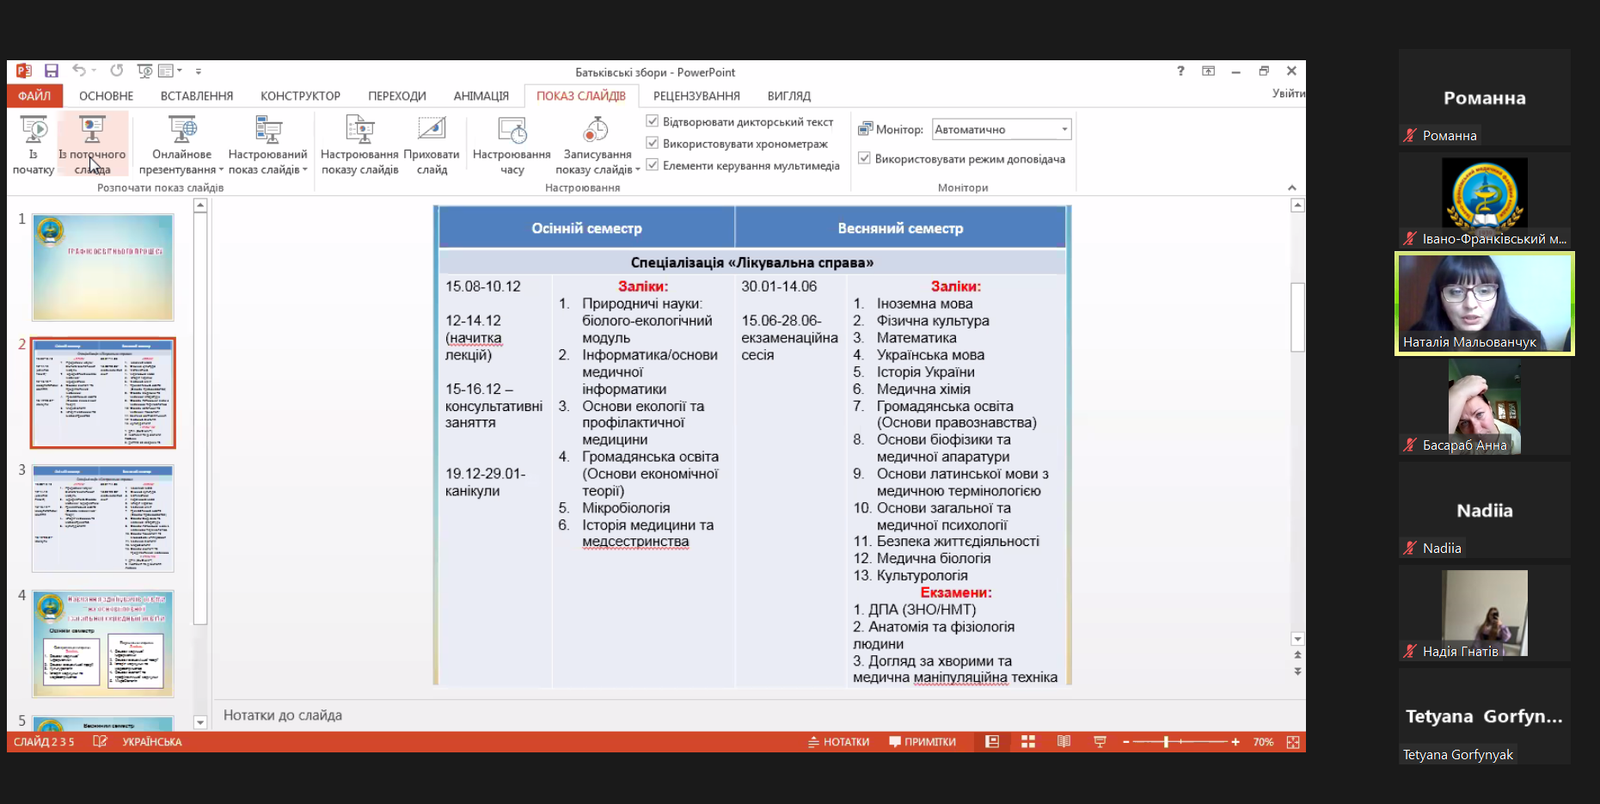
Task: Select slide 4 thumbnail in panel
Action: click(x=103, y=644)
